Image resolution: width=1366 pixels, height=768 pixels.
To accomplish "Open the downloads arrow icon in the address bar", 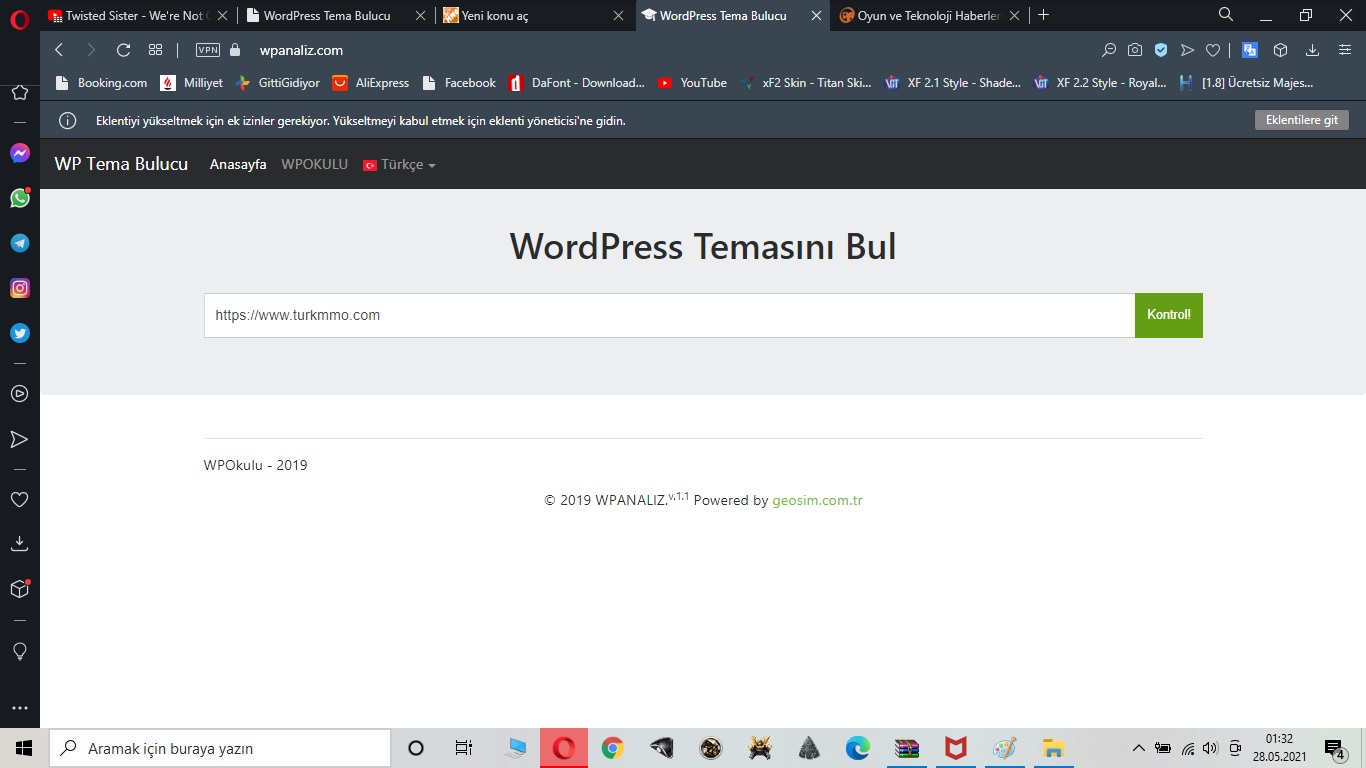I will [1313, 50].
